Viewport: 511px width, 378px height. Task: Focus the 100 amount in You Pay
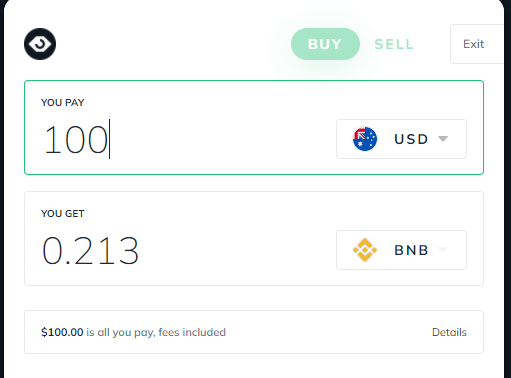coord(76,139)
